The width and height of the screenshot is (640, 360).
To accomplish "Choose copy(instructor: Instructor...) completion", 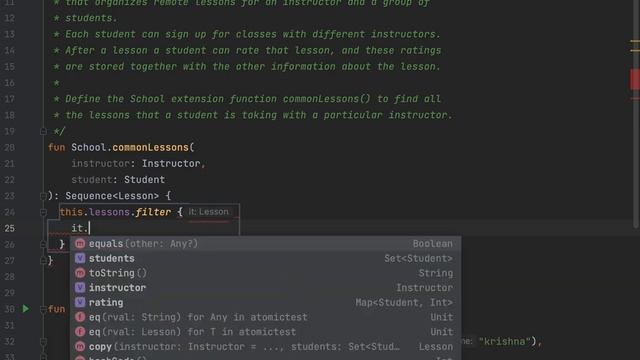I will pos(266,347).
